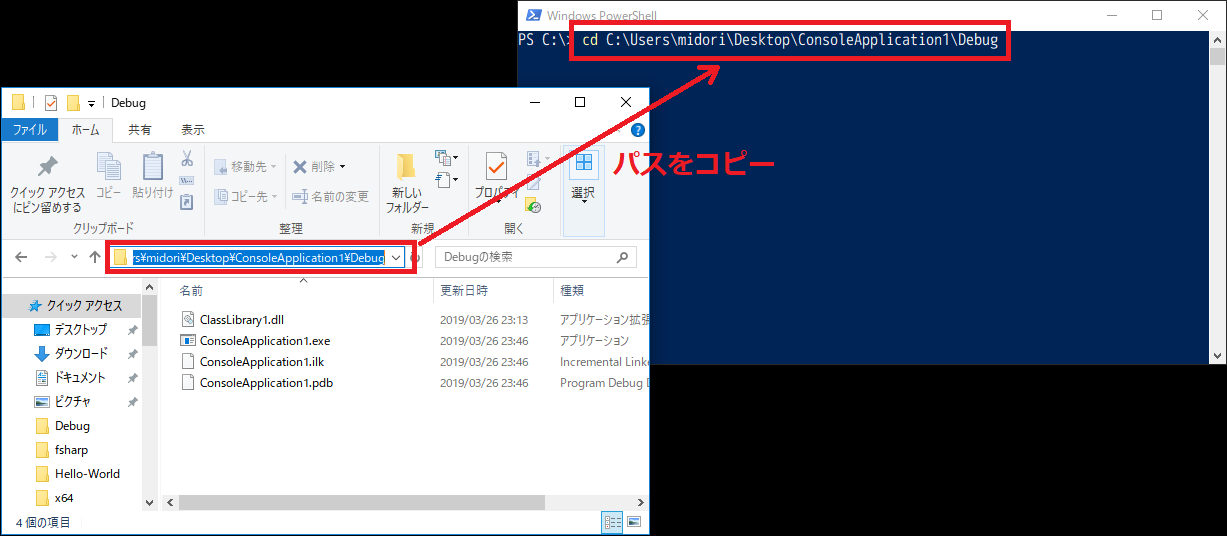Click the paste shortcut icon in clipboard group
The image size is (1227, 536).
pos(187,202)
